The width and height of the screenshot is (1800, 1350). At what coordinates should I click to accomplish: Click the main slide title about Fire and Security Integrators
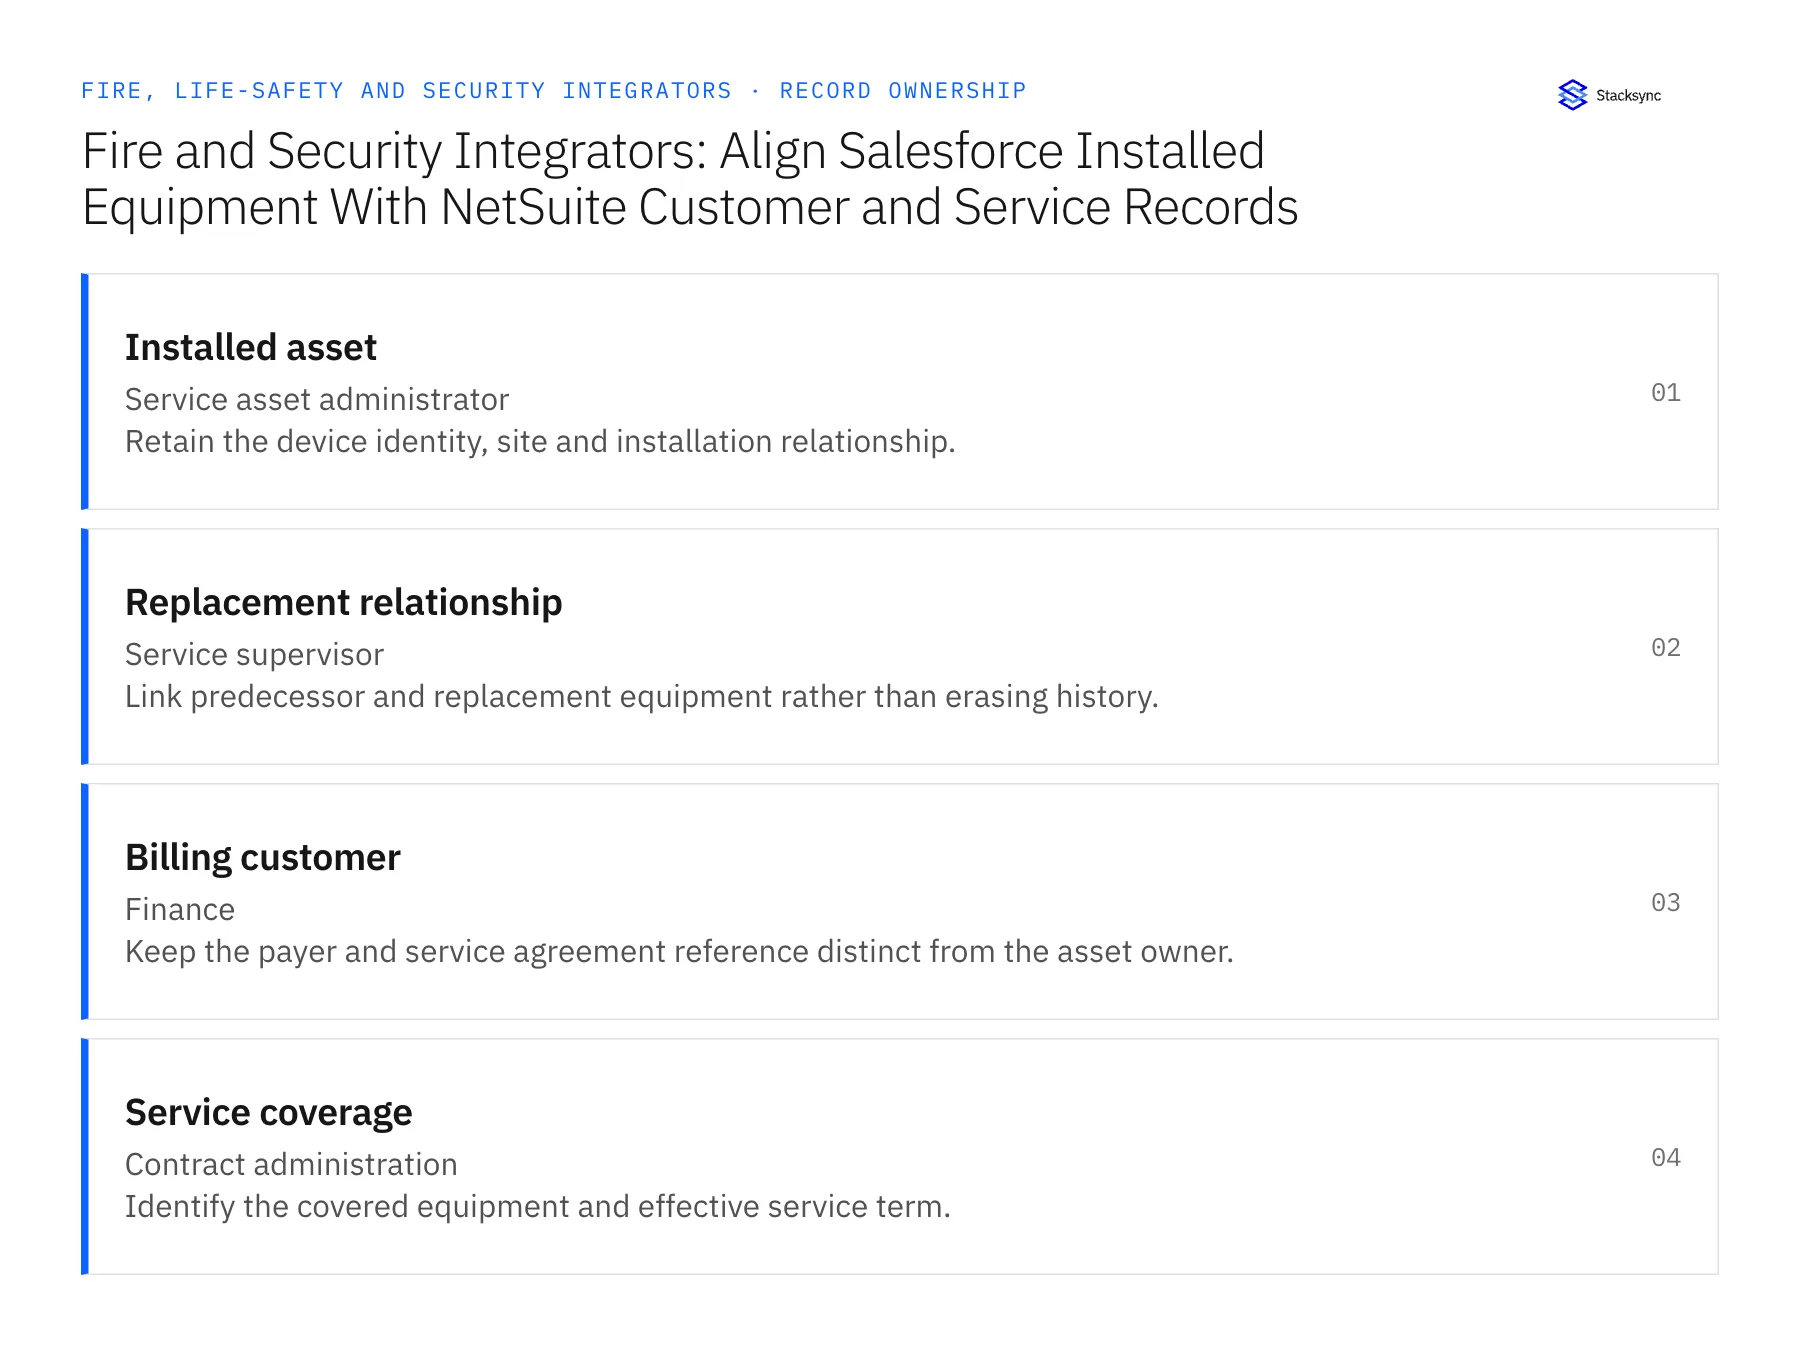pyautogui.click(x=689, y=179)
